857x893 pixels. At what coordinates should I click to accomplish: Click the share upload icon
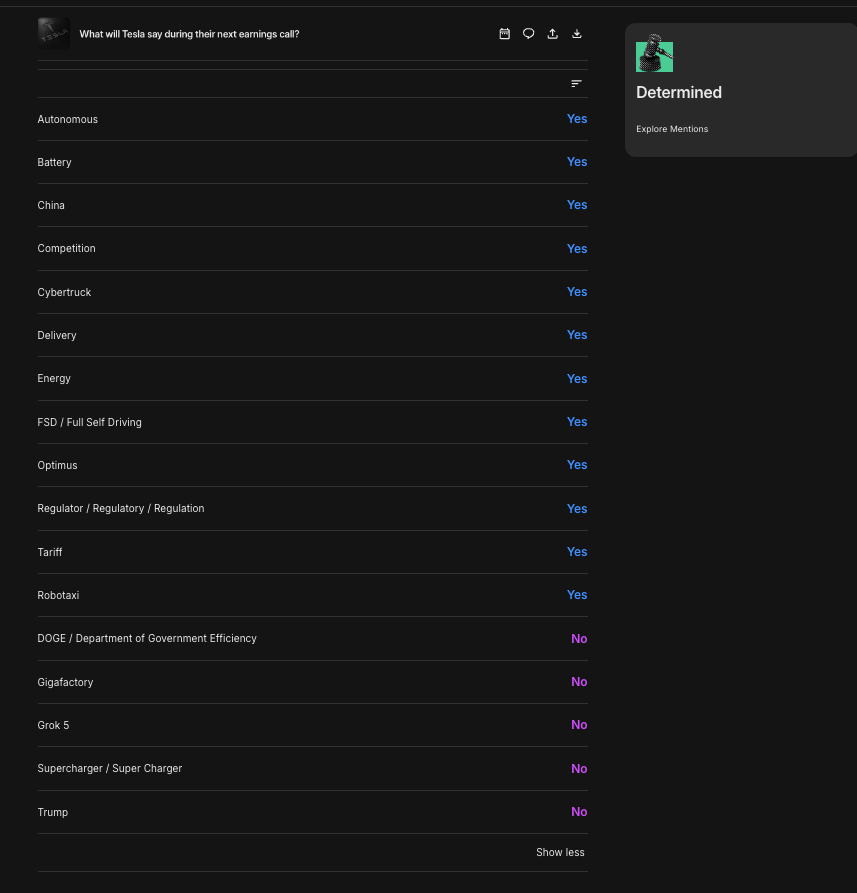pos(552,34)
